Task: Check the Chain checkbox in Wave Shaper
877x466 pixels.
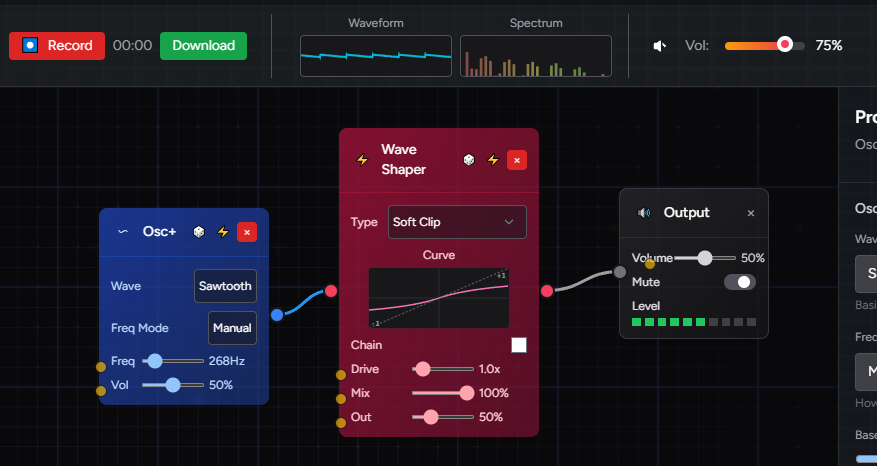Action: 518,345
